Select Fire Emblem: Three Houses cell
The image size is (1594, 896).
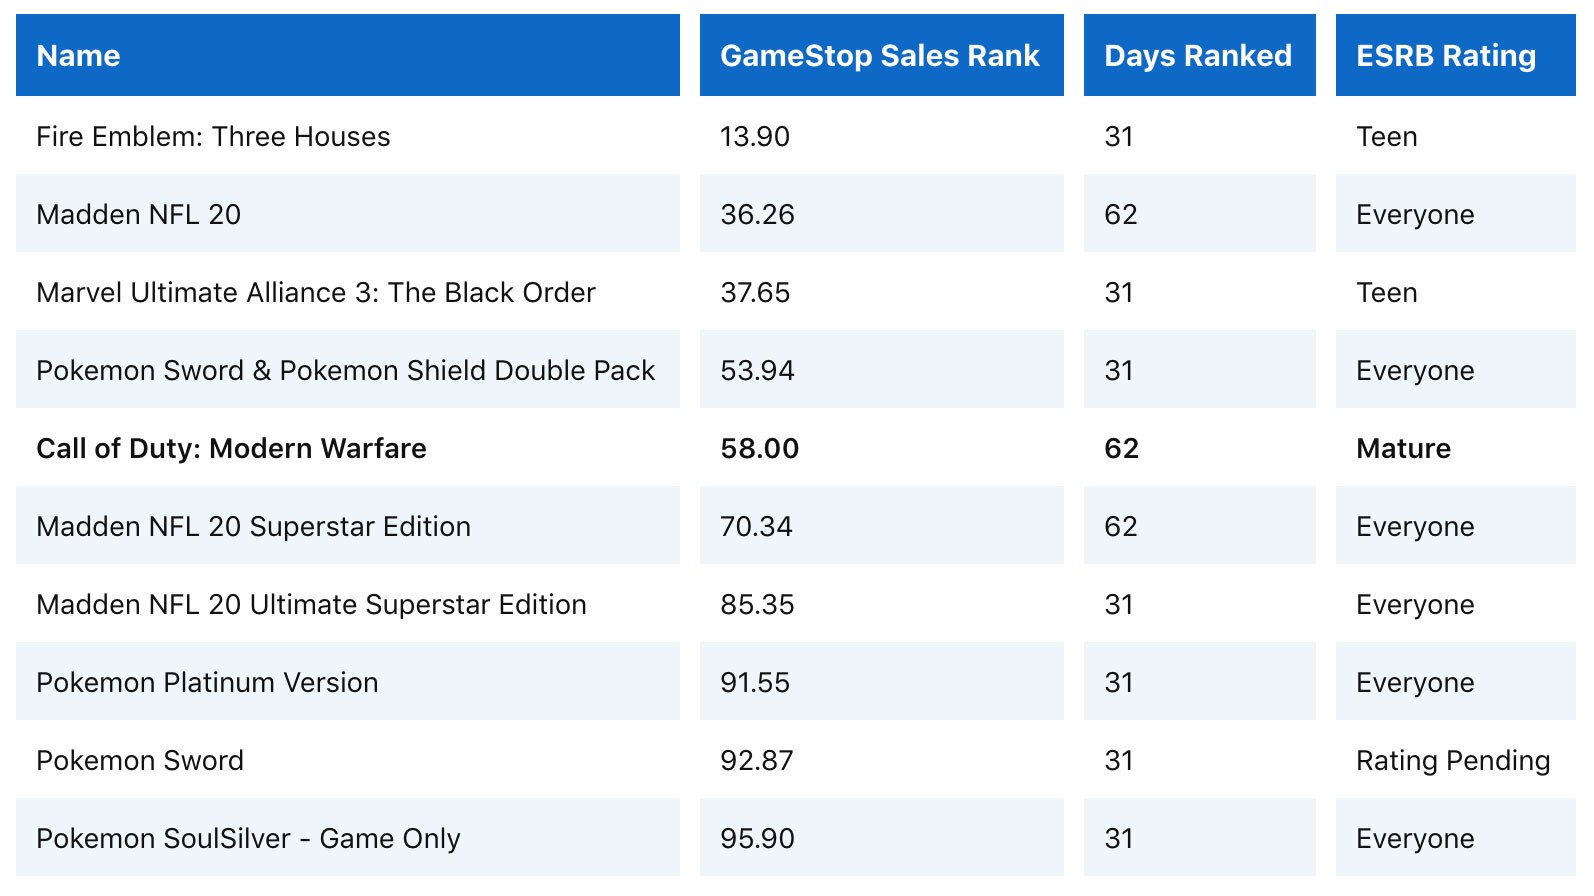[x=213, y=137]
